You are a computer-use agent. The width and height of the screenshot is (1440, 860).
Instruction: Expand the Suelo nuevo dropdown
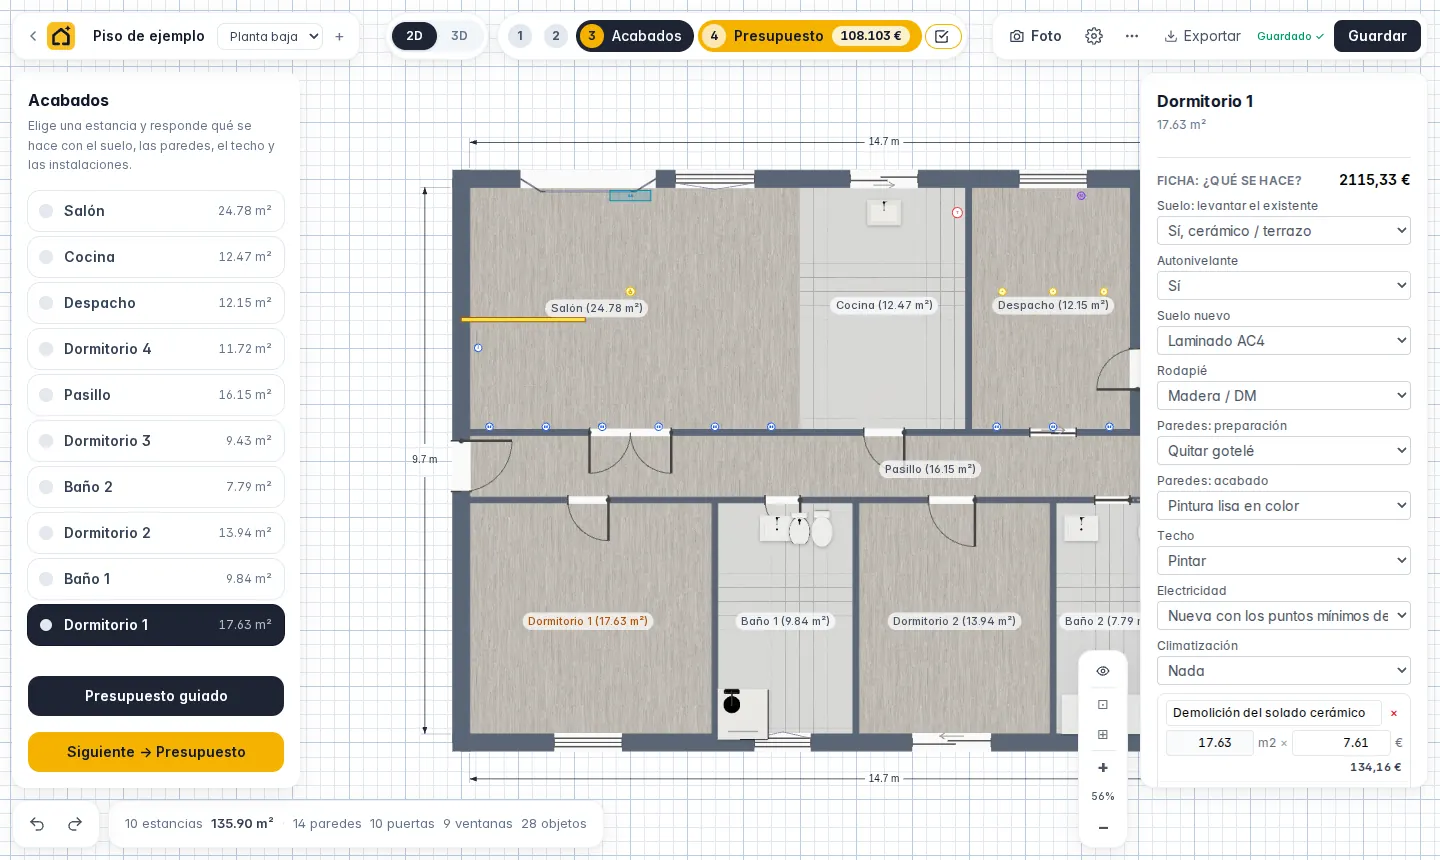coord(1284,341)
